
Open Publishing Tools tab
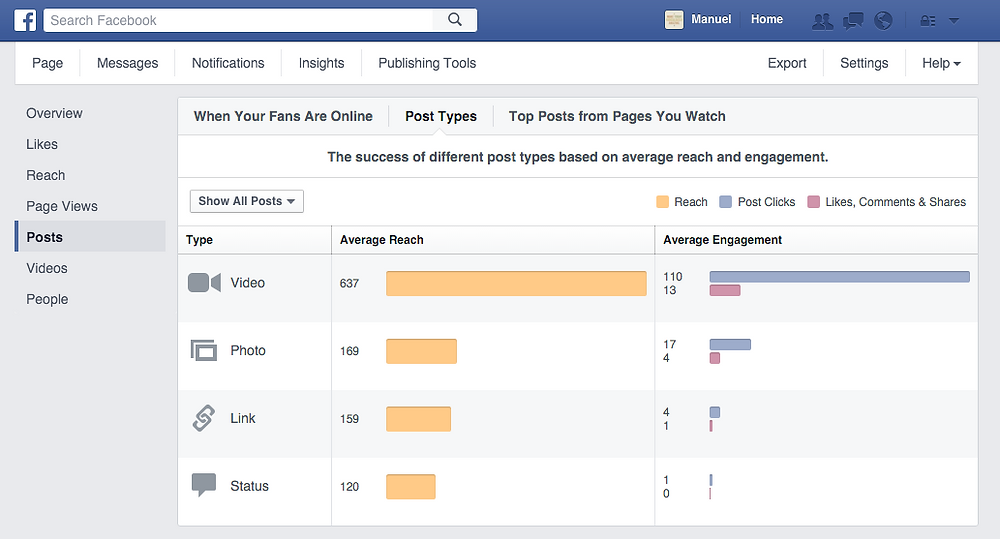tap(427, 63)
